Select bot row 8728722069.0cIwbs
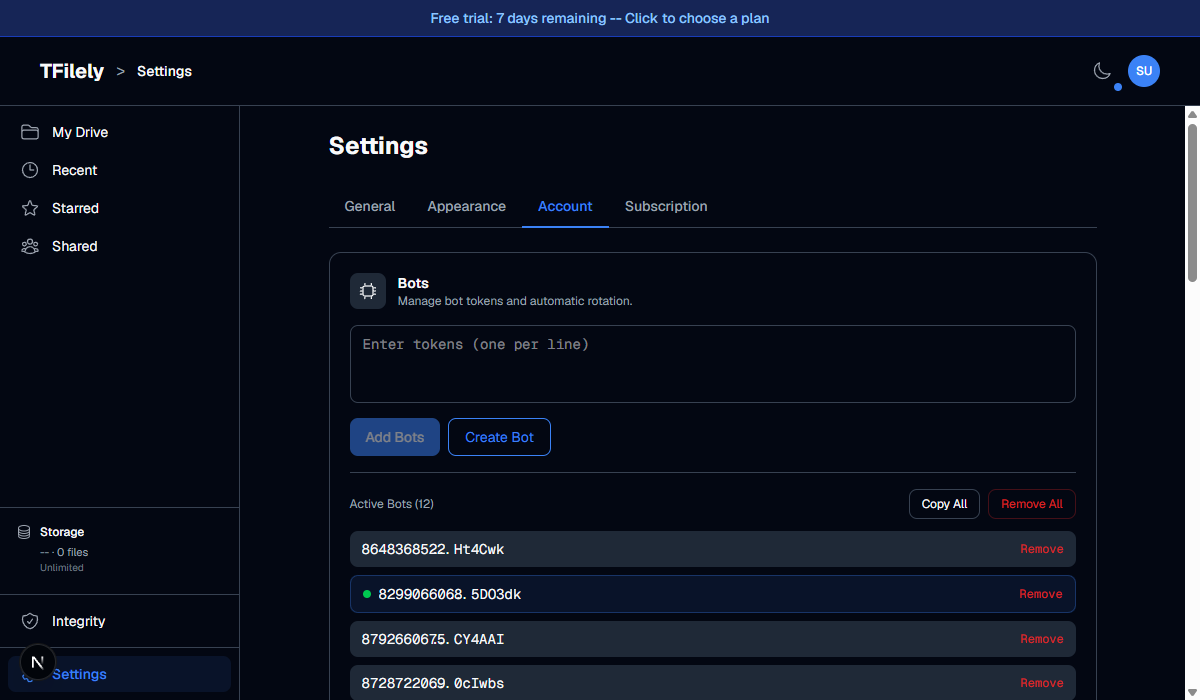 713,683
